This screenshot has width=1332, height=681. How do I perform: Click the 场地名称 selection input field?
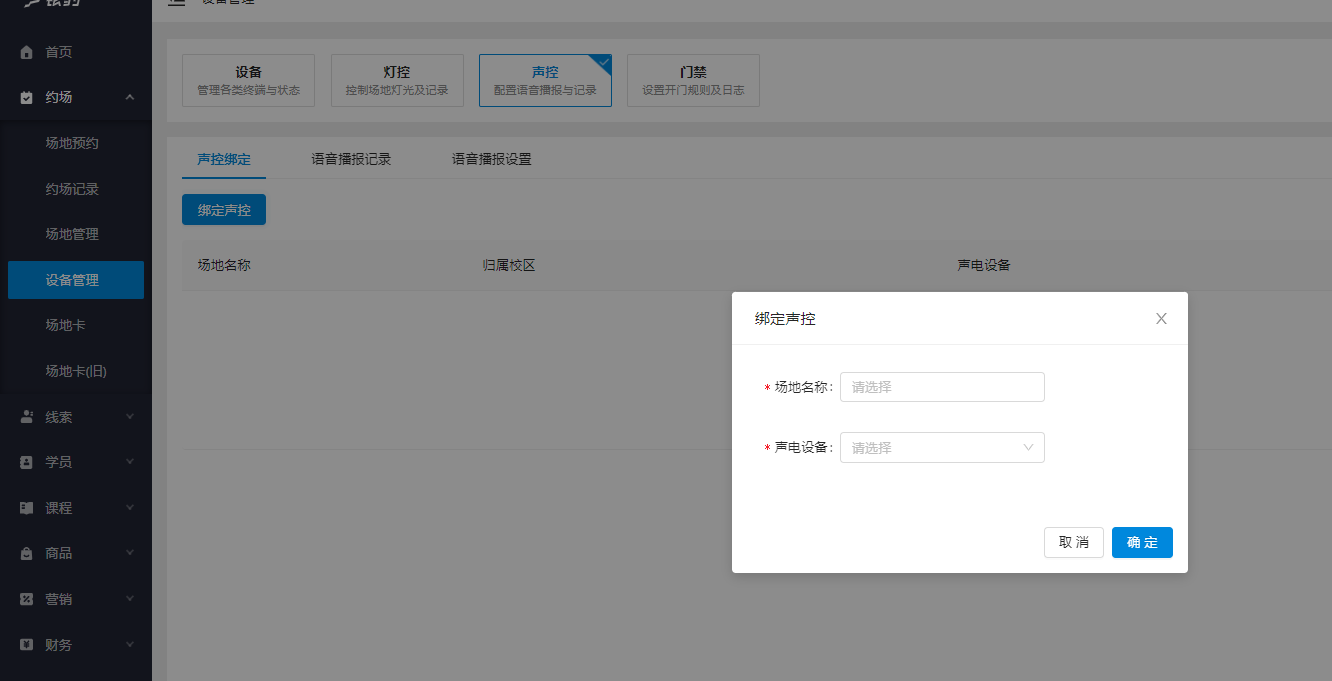941,387
